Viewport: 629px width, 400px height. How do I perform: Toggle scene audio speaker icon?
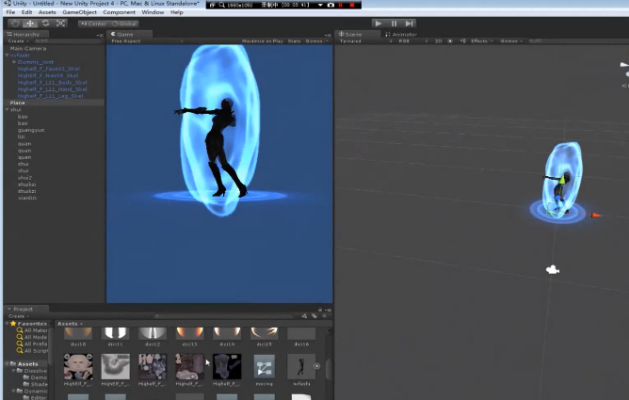coord(463,41)
